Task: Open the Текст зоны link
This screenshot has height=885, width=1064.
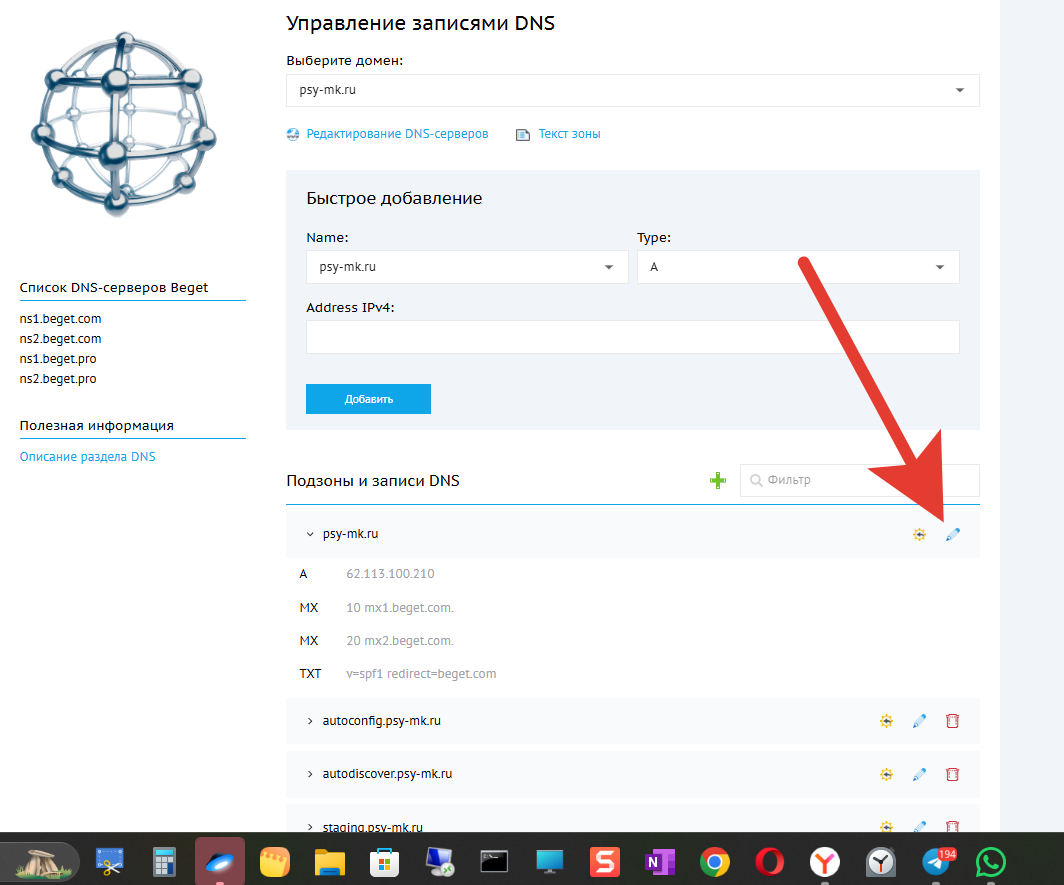Action: point(568,134)
